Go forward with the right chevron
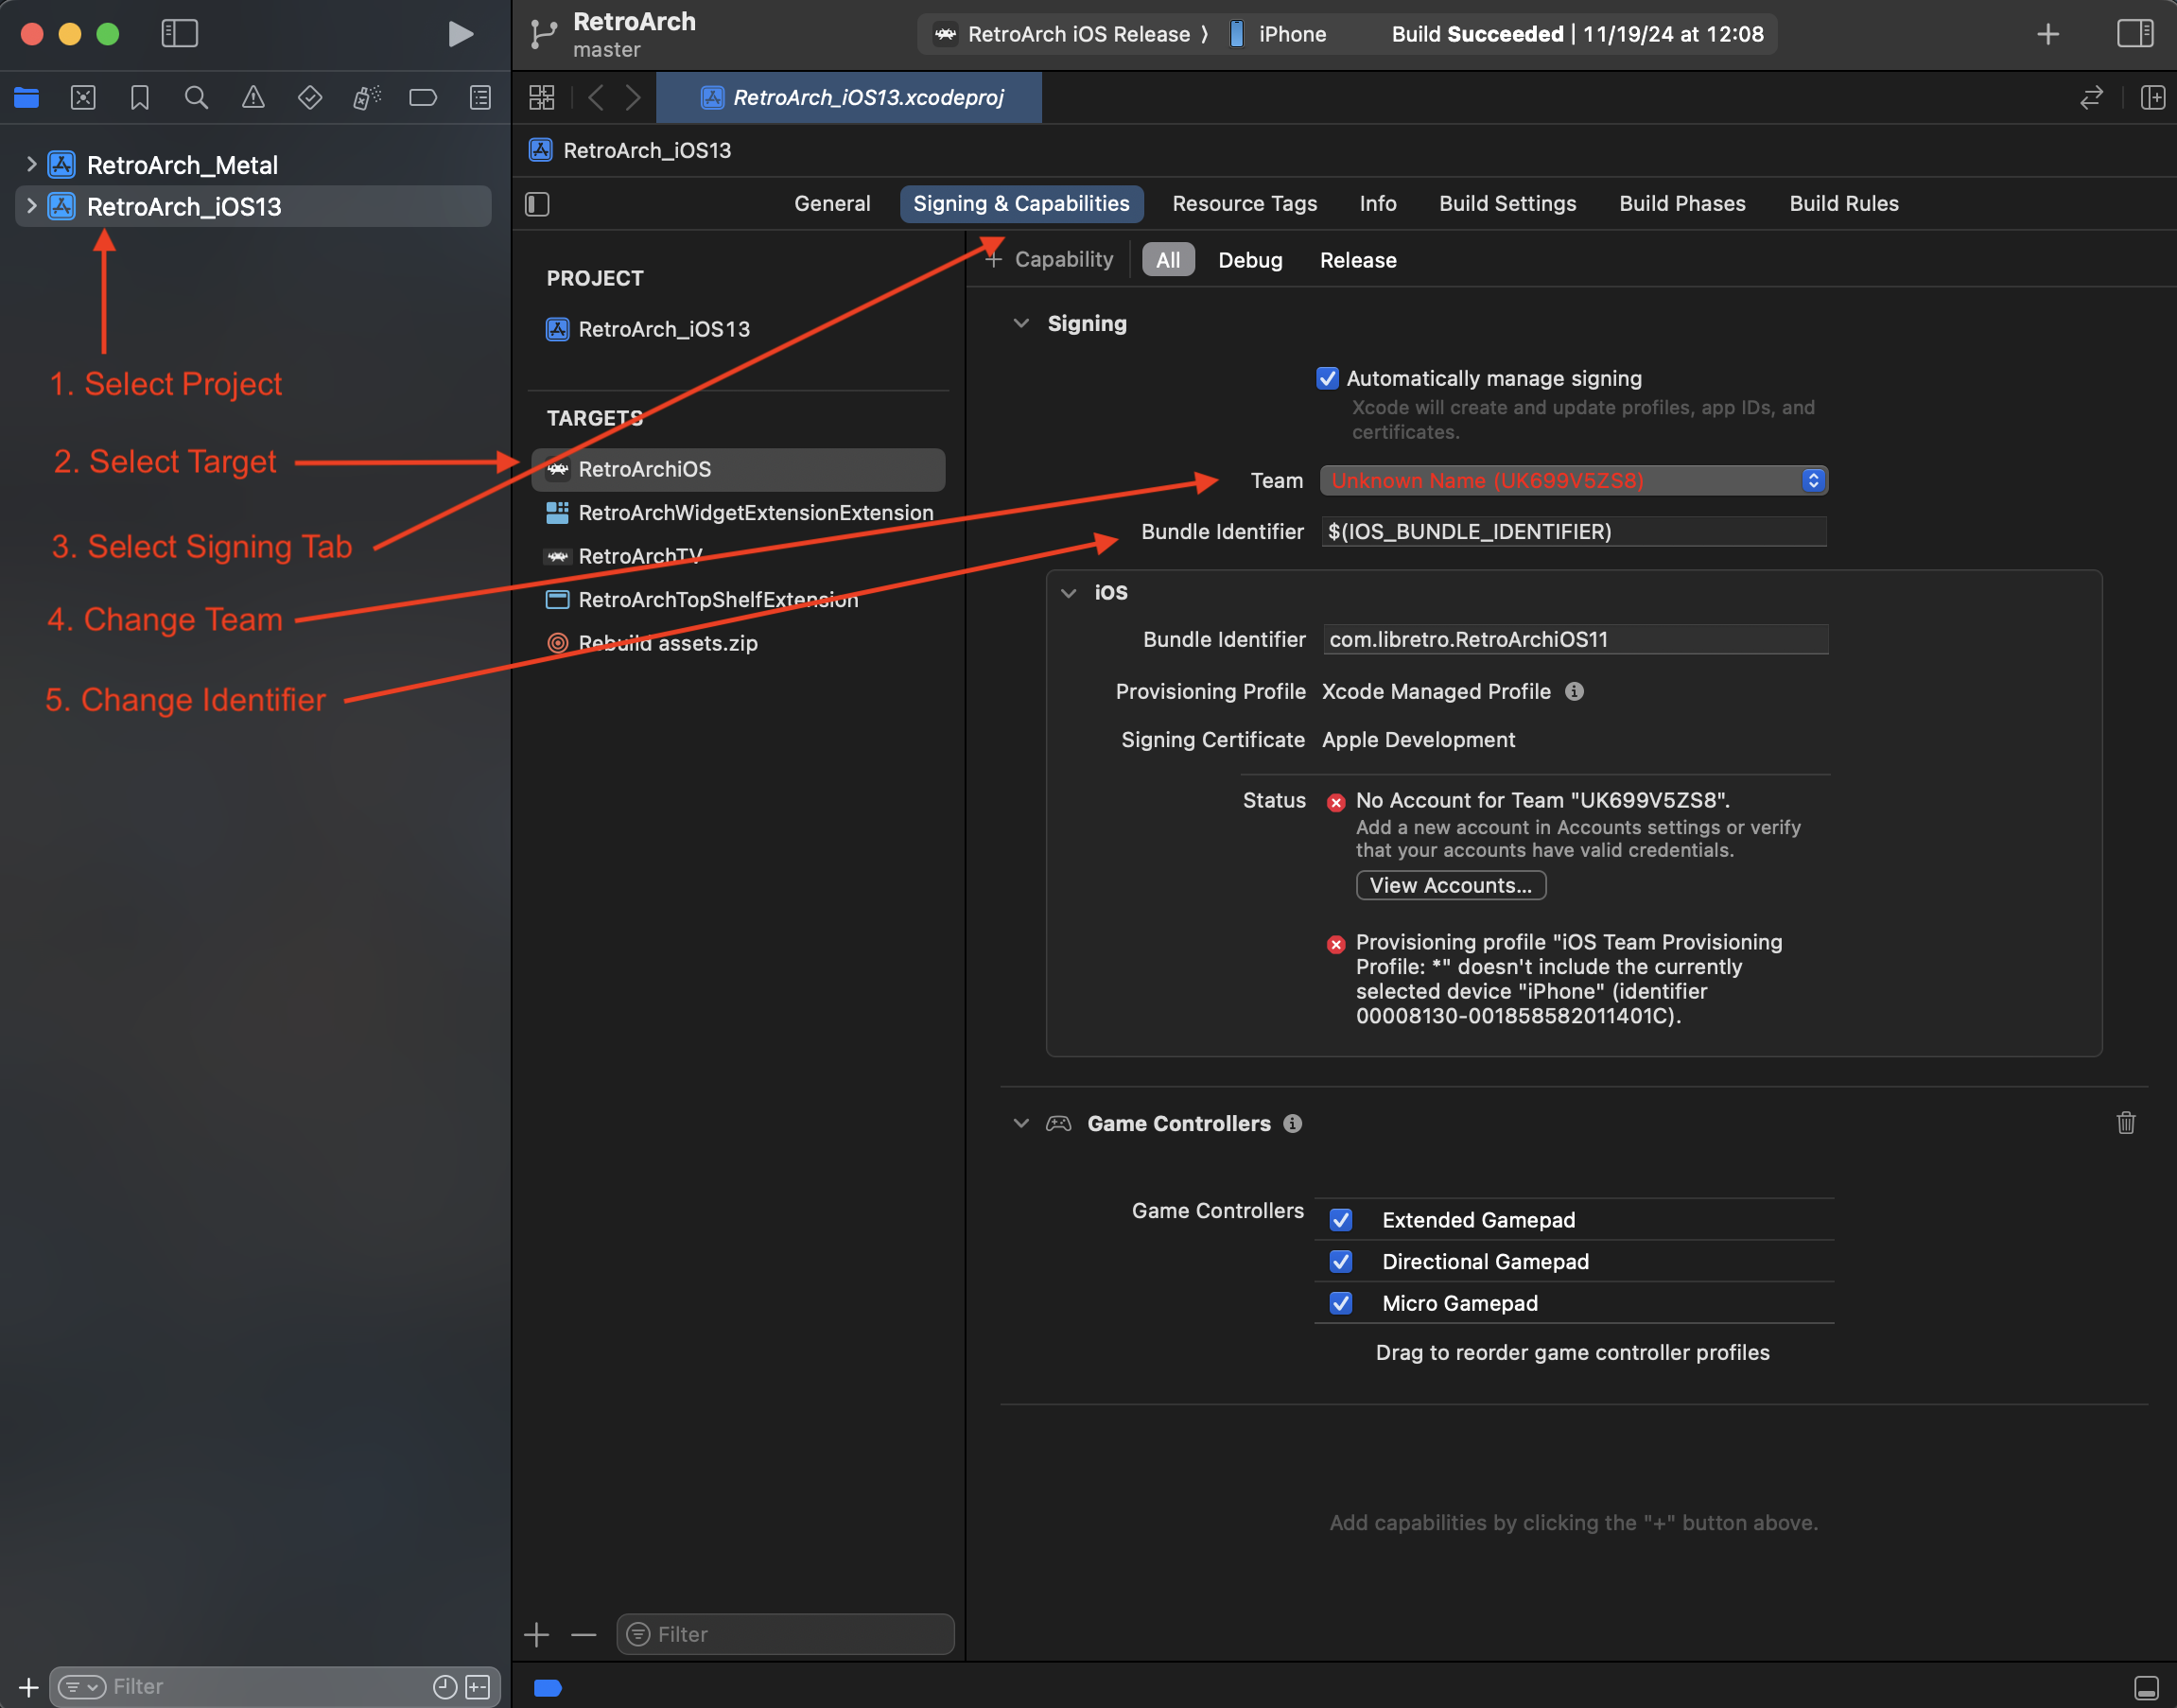Screen dimensions: 2177x1708 (x=633, y=98)
